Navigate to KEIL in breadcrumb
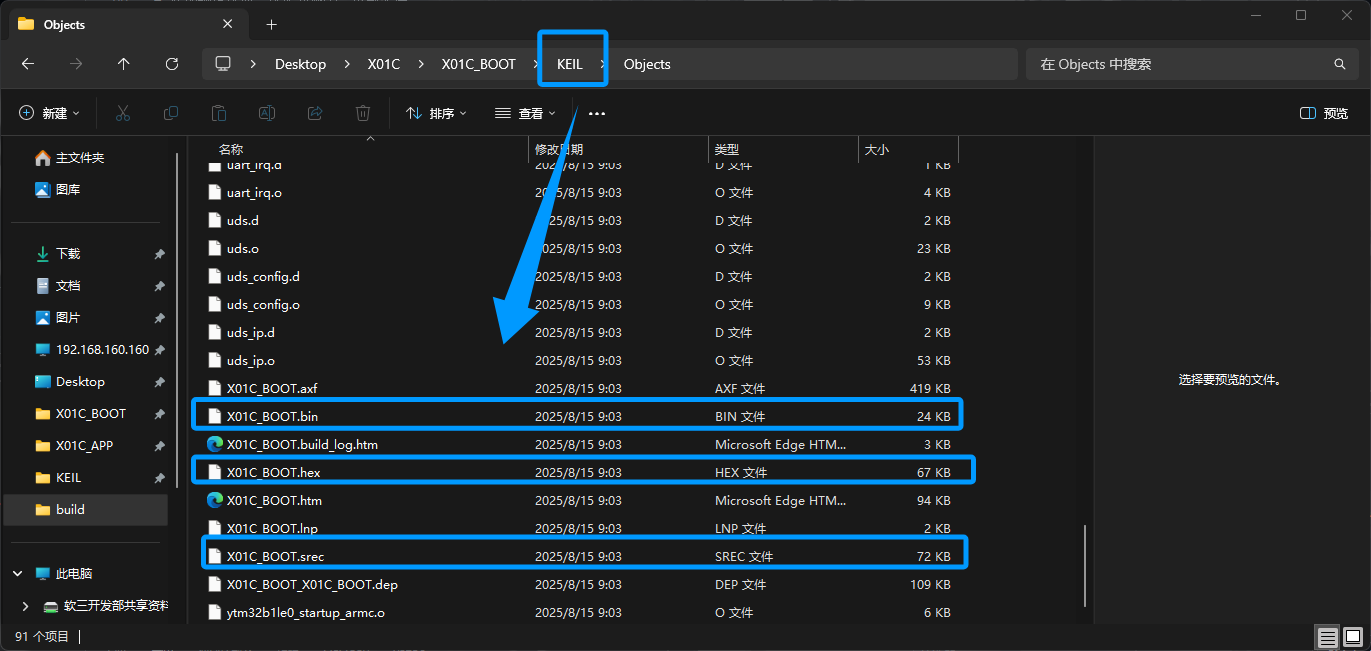The width and height of the screenshot is (1371, 651). coord(569,64)
